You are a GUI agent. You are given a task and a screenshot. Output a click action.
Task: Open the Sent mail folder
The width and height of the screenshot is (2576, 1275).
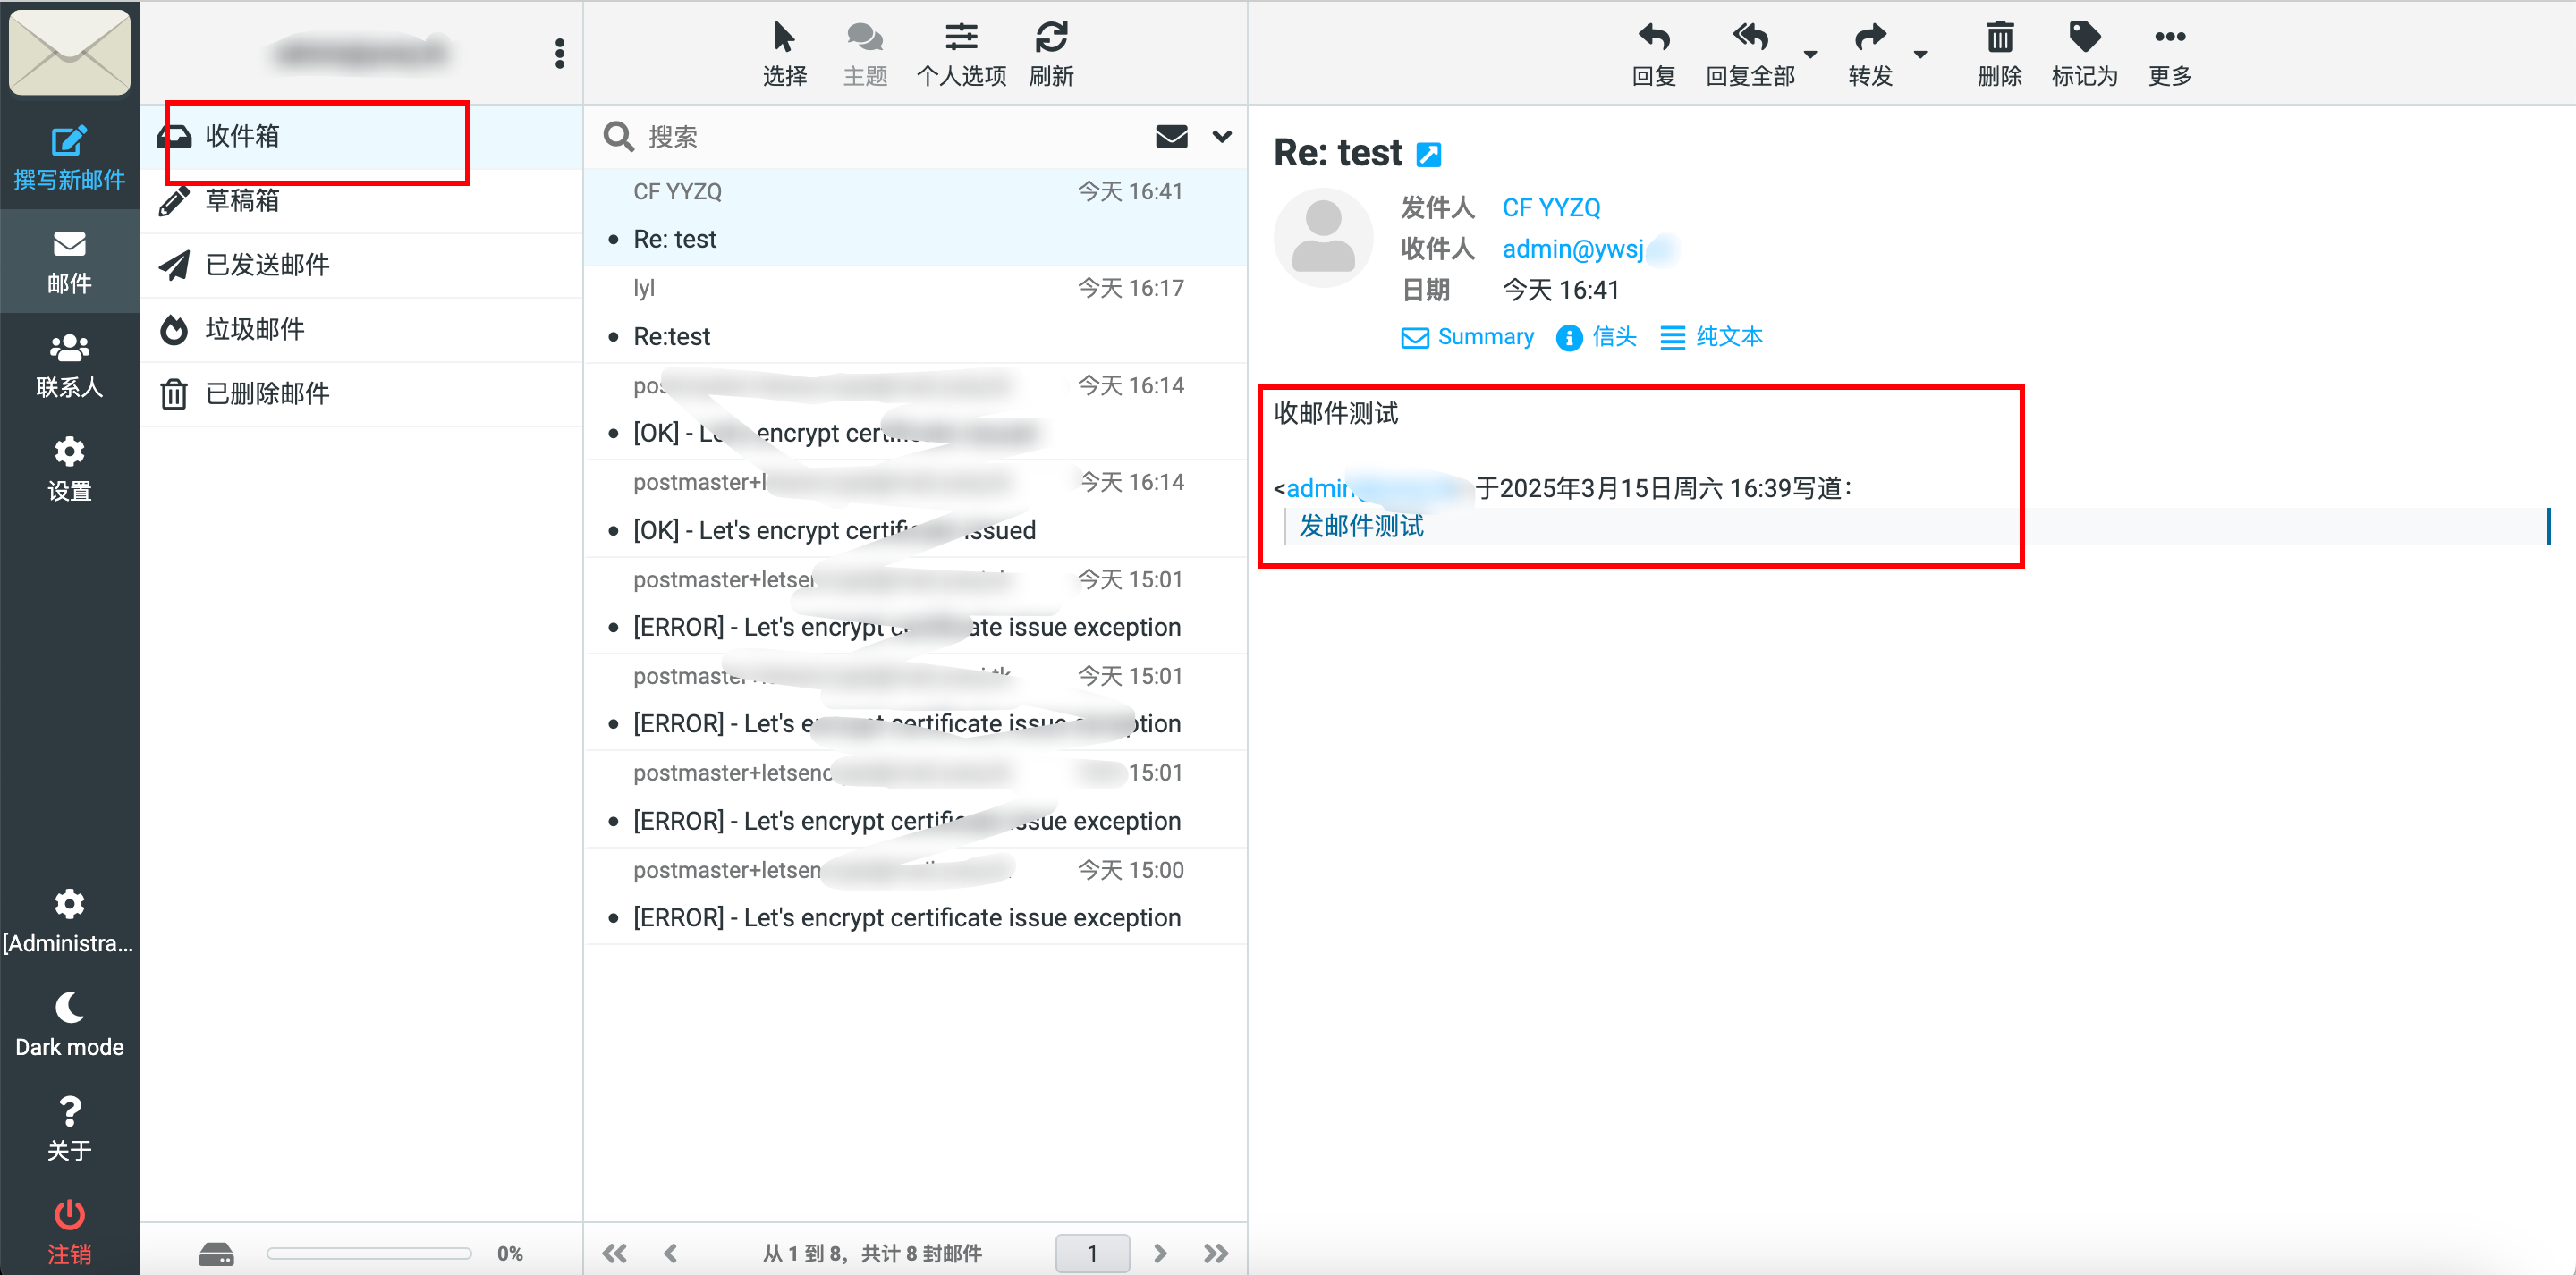pyautogui.click(x=267, y=265)
